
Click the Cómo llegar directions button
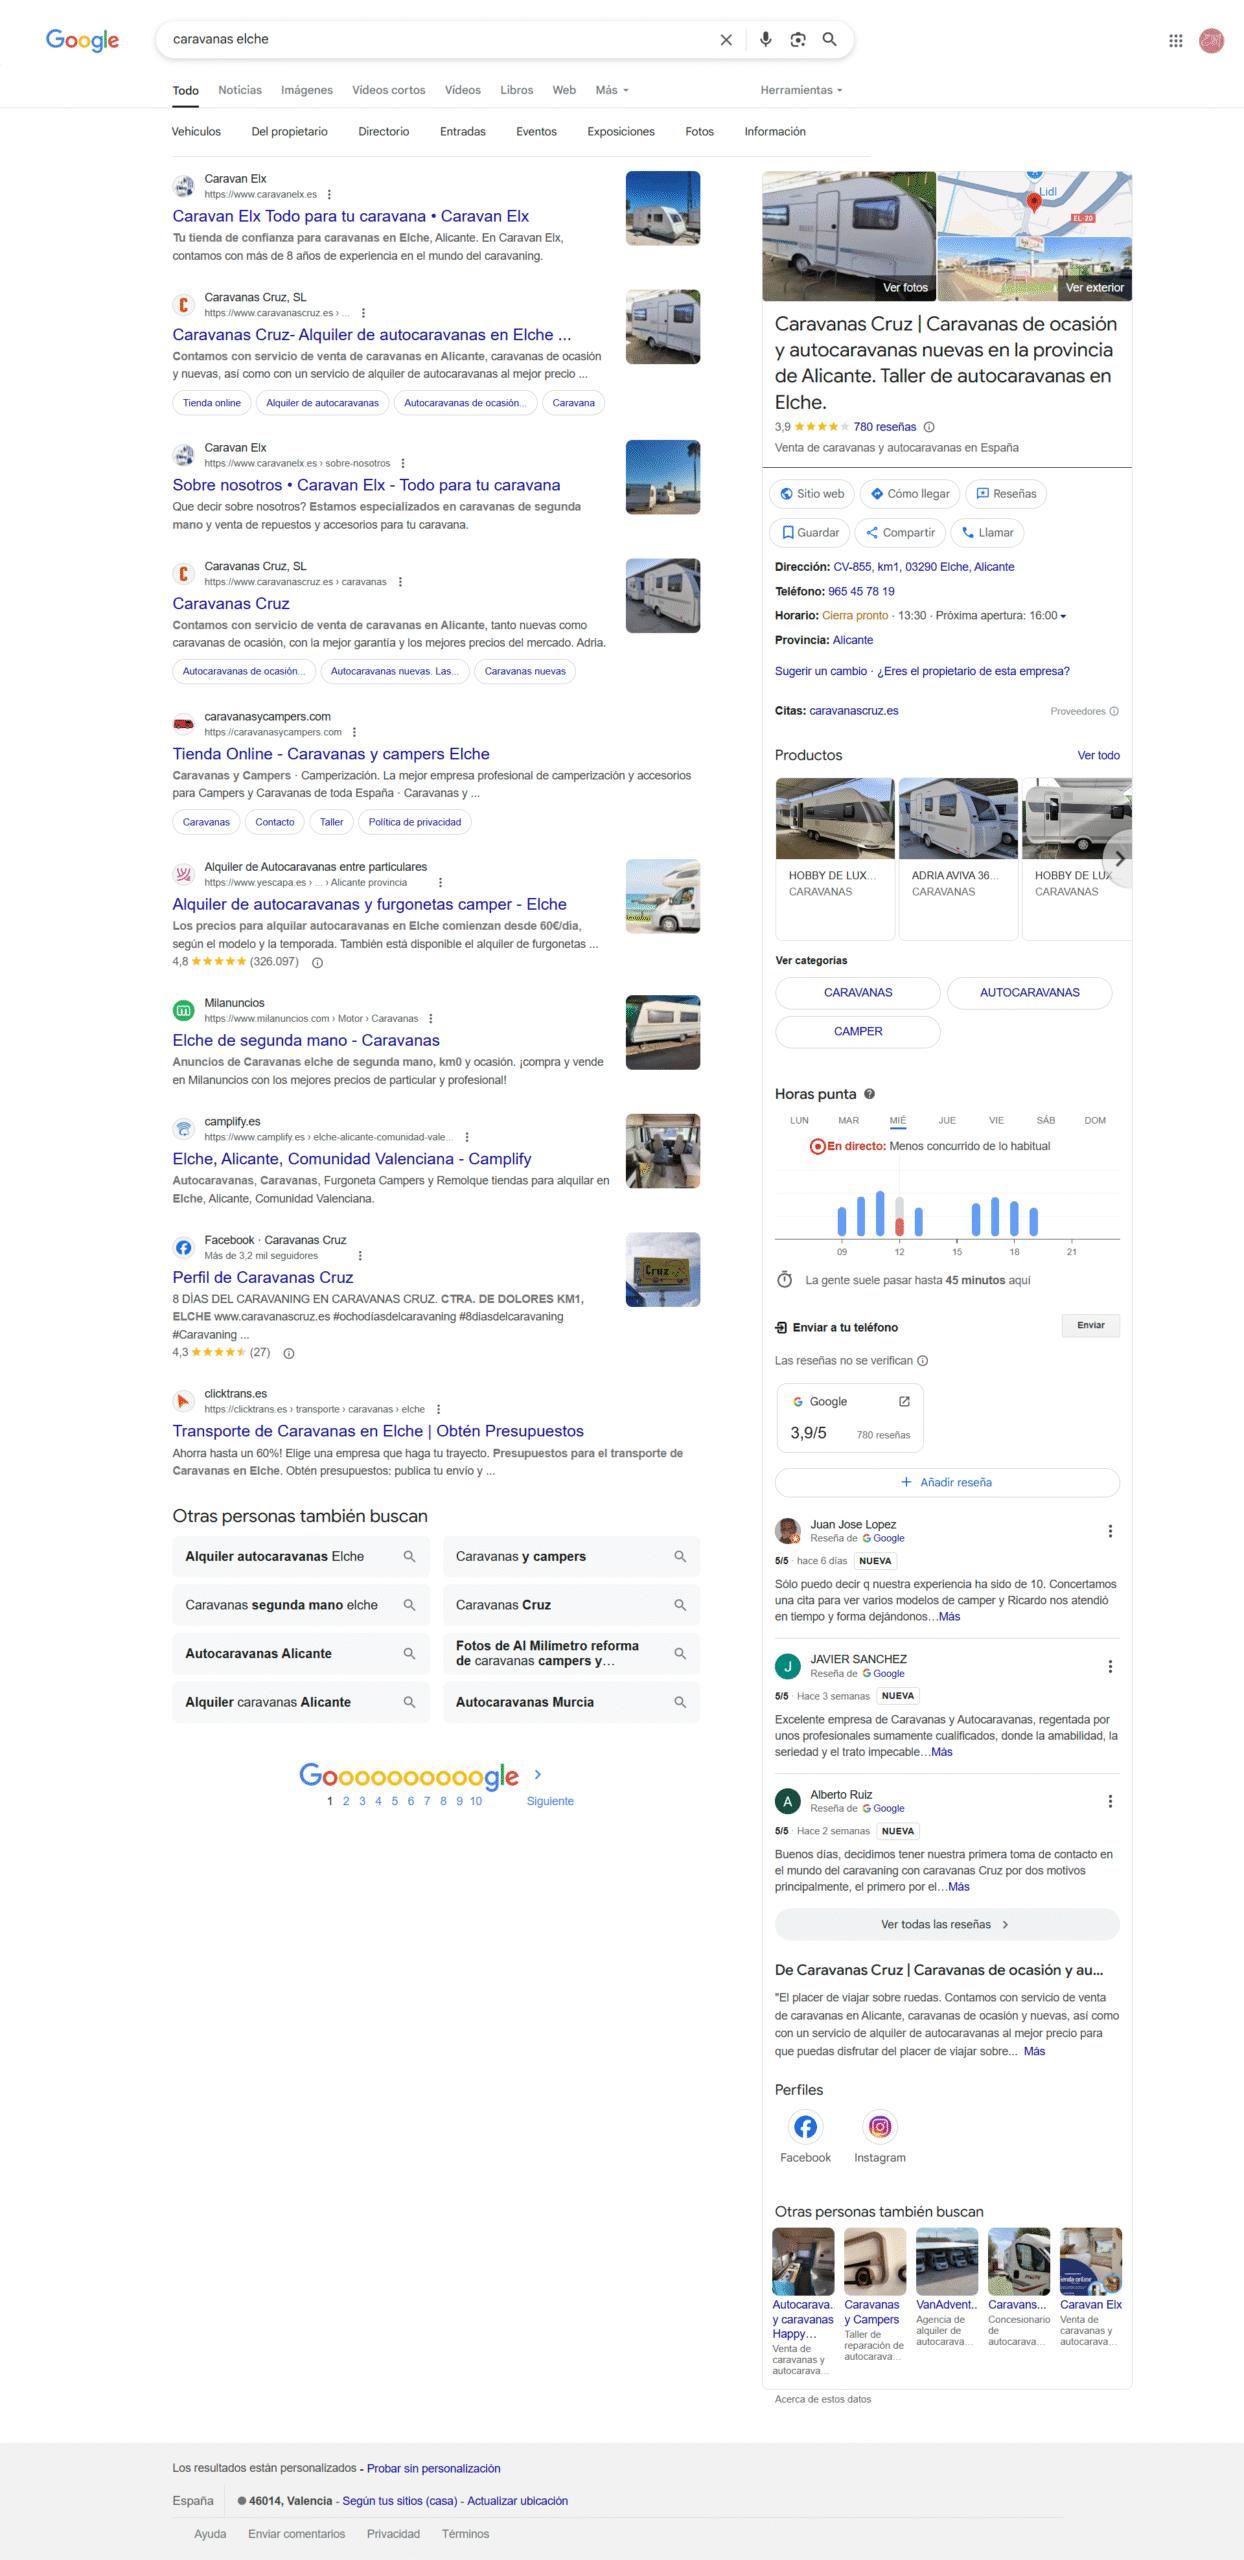click(x=910, y=494)
